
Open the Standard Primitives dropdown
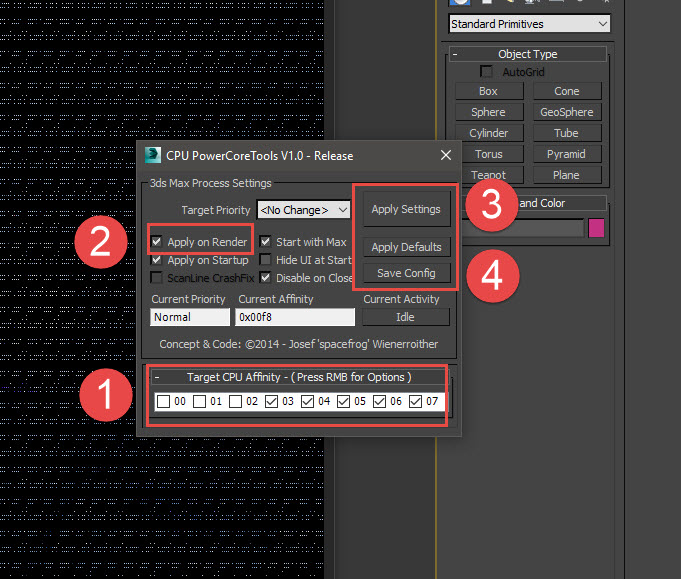pos(529,24)
